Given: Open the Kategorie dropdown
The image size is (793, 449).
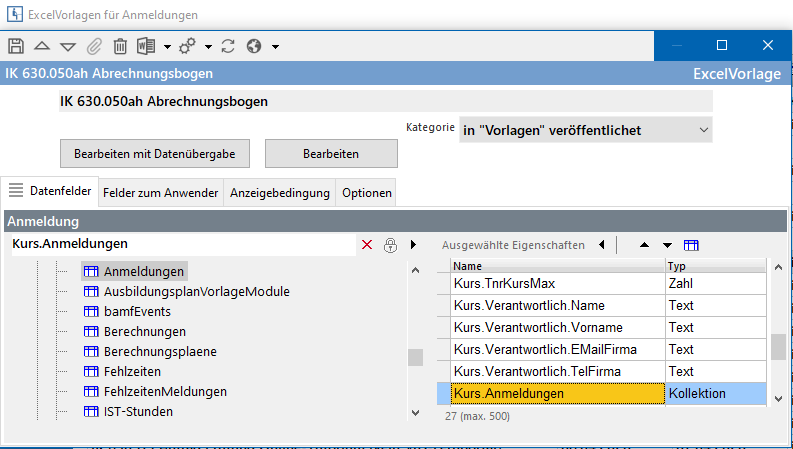Looking at the screenshot, I should click(x=584, y=130).
